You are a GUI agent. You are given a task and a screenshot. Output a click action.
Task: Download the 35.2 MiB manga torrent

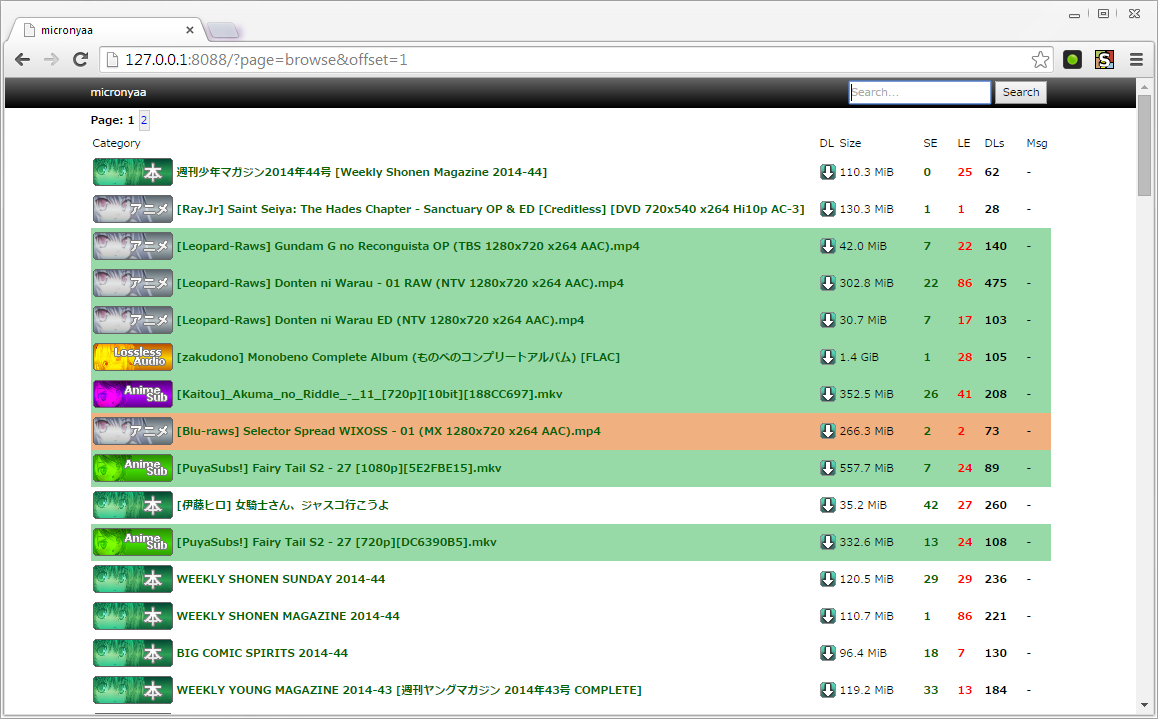tap(827, 505)
